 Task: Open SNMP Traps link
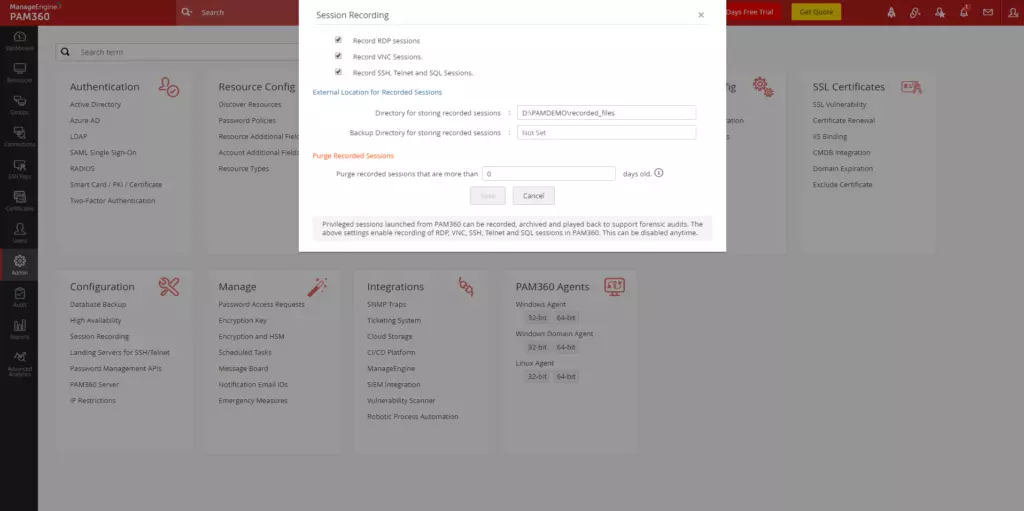click(x=387, y=305)
